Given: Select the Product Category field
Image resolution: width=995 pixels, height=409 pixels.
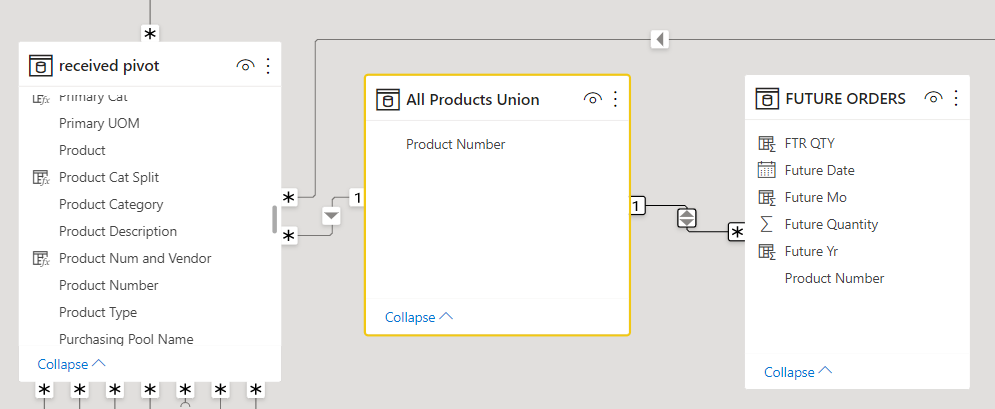Looking at the screenshot, I should point(110,204).
